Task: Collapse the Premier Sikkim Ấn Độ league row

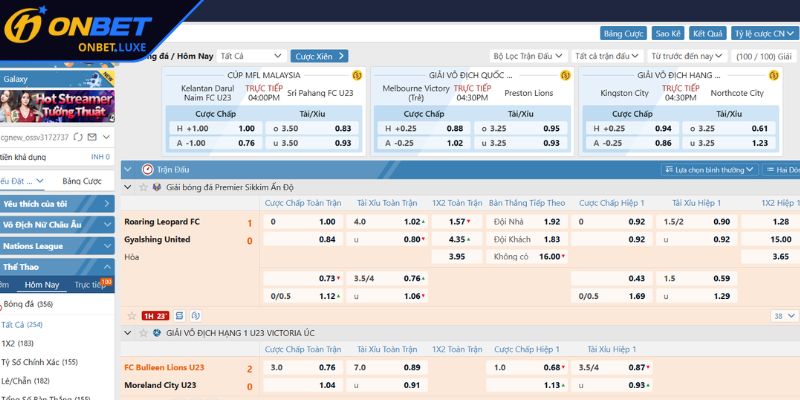Action: tap(127, 187)
